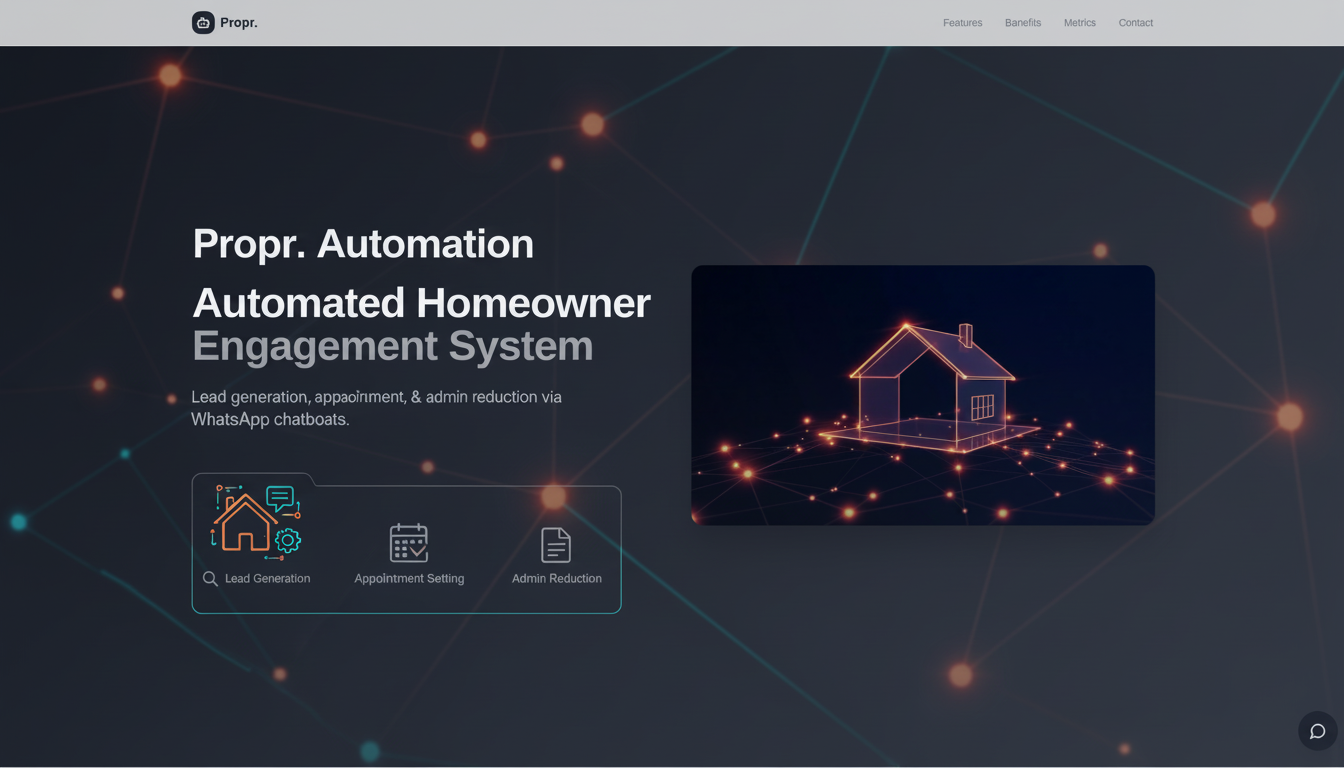Open the chat bubble widget icon

(x=1318, y=731)
